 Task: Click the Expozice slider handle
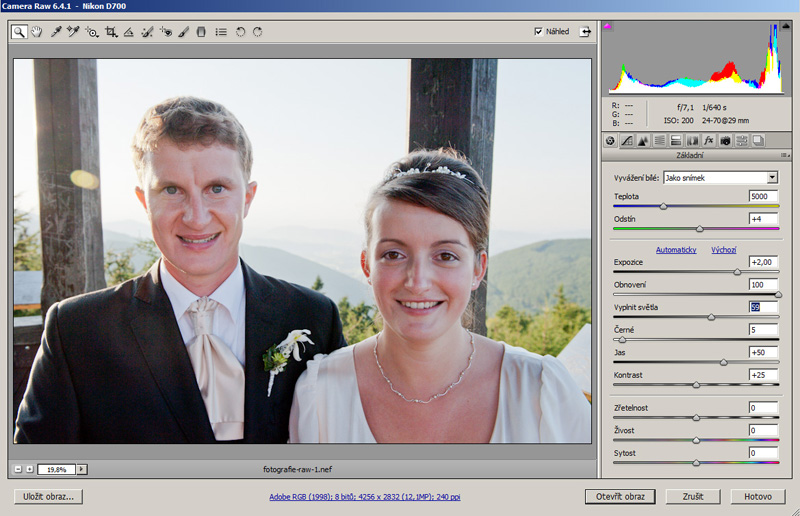[737, 271]
